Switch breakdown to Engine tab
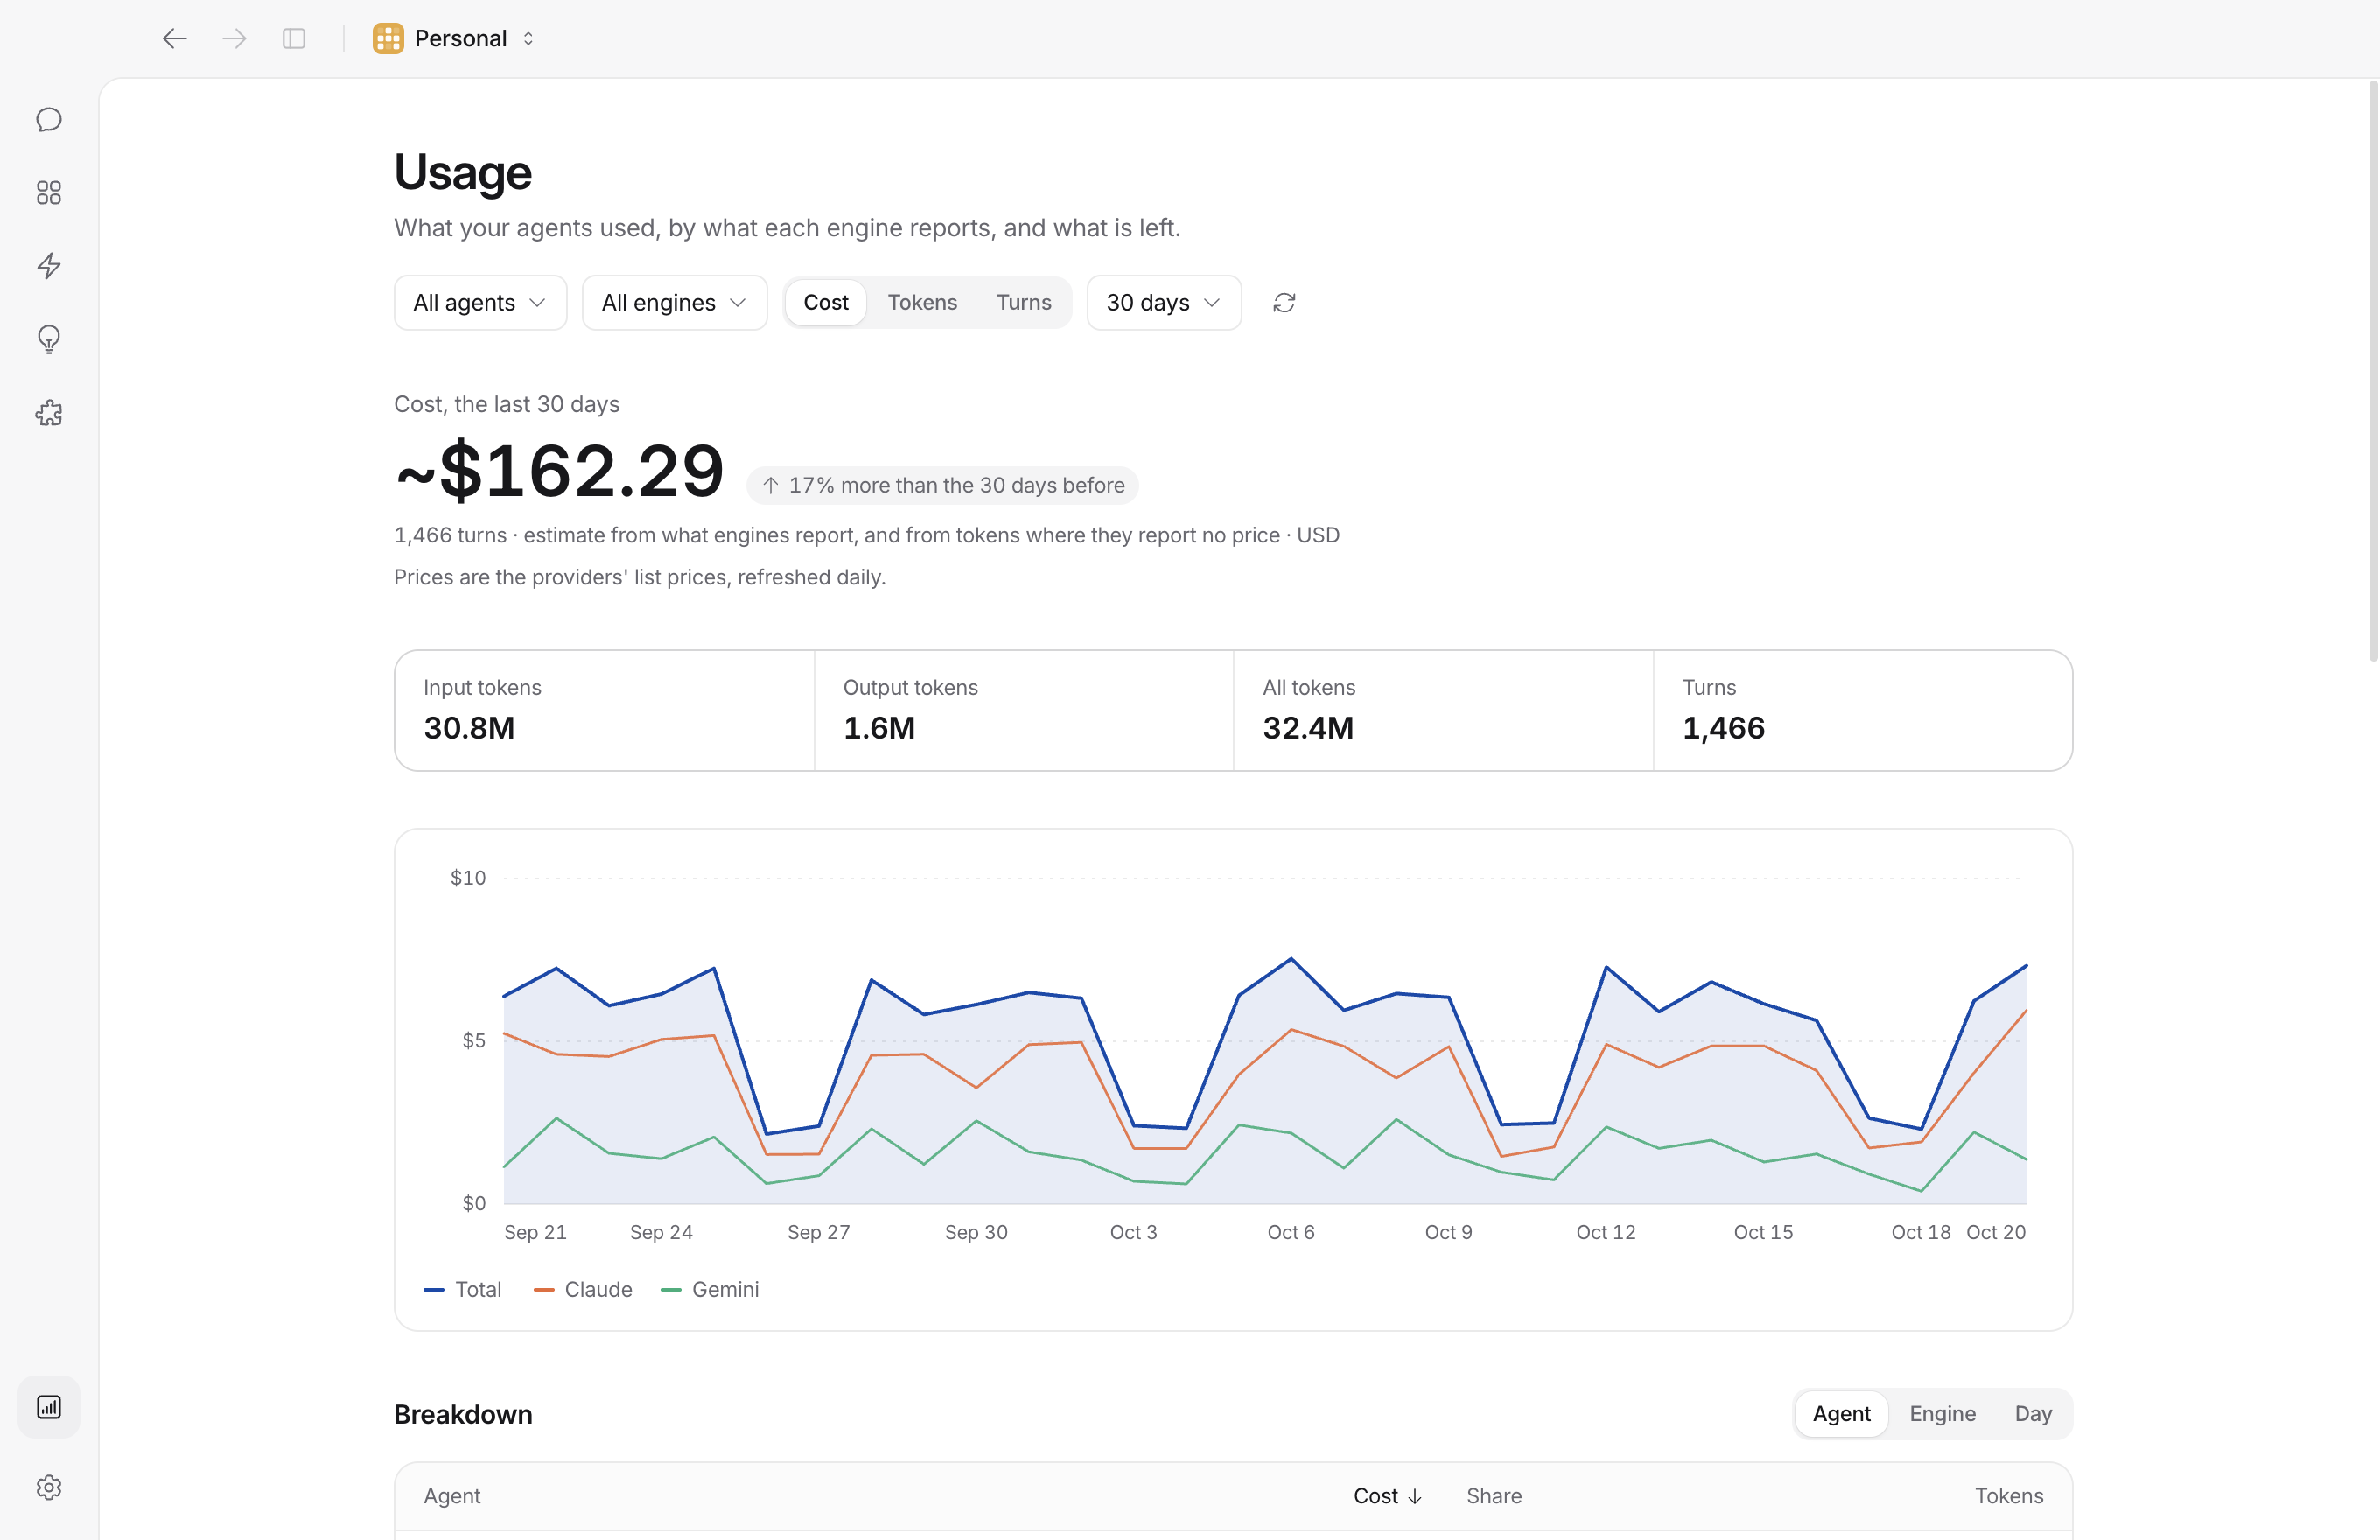 click(1942, 1414)
